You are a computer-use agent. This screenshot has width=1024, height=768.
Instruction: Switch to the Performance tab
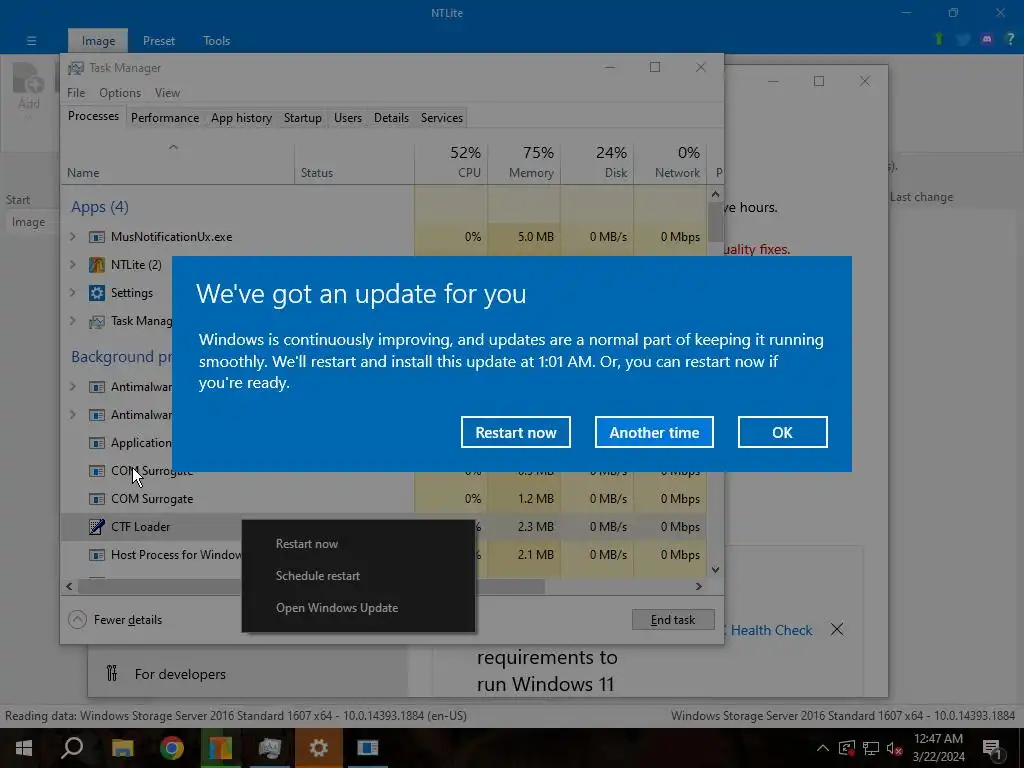pos(165,118)
